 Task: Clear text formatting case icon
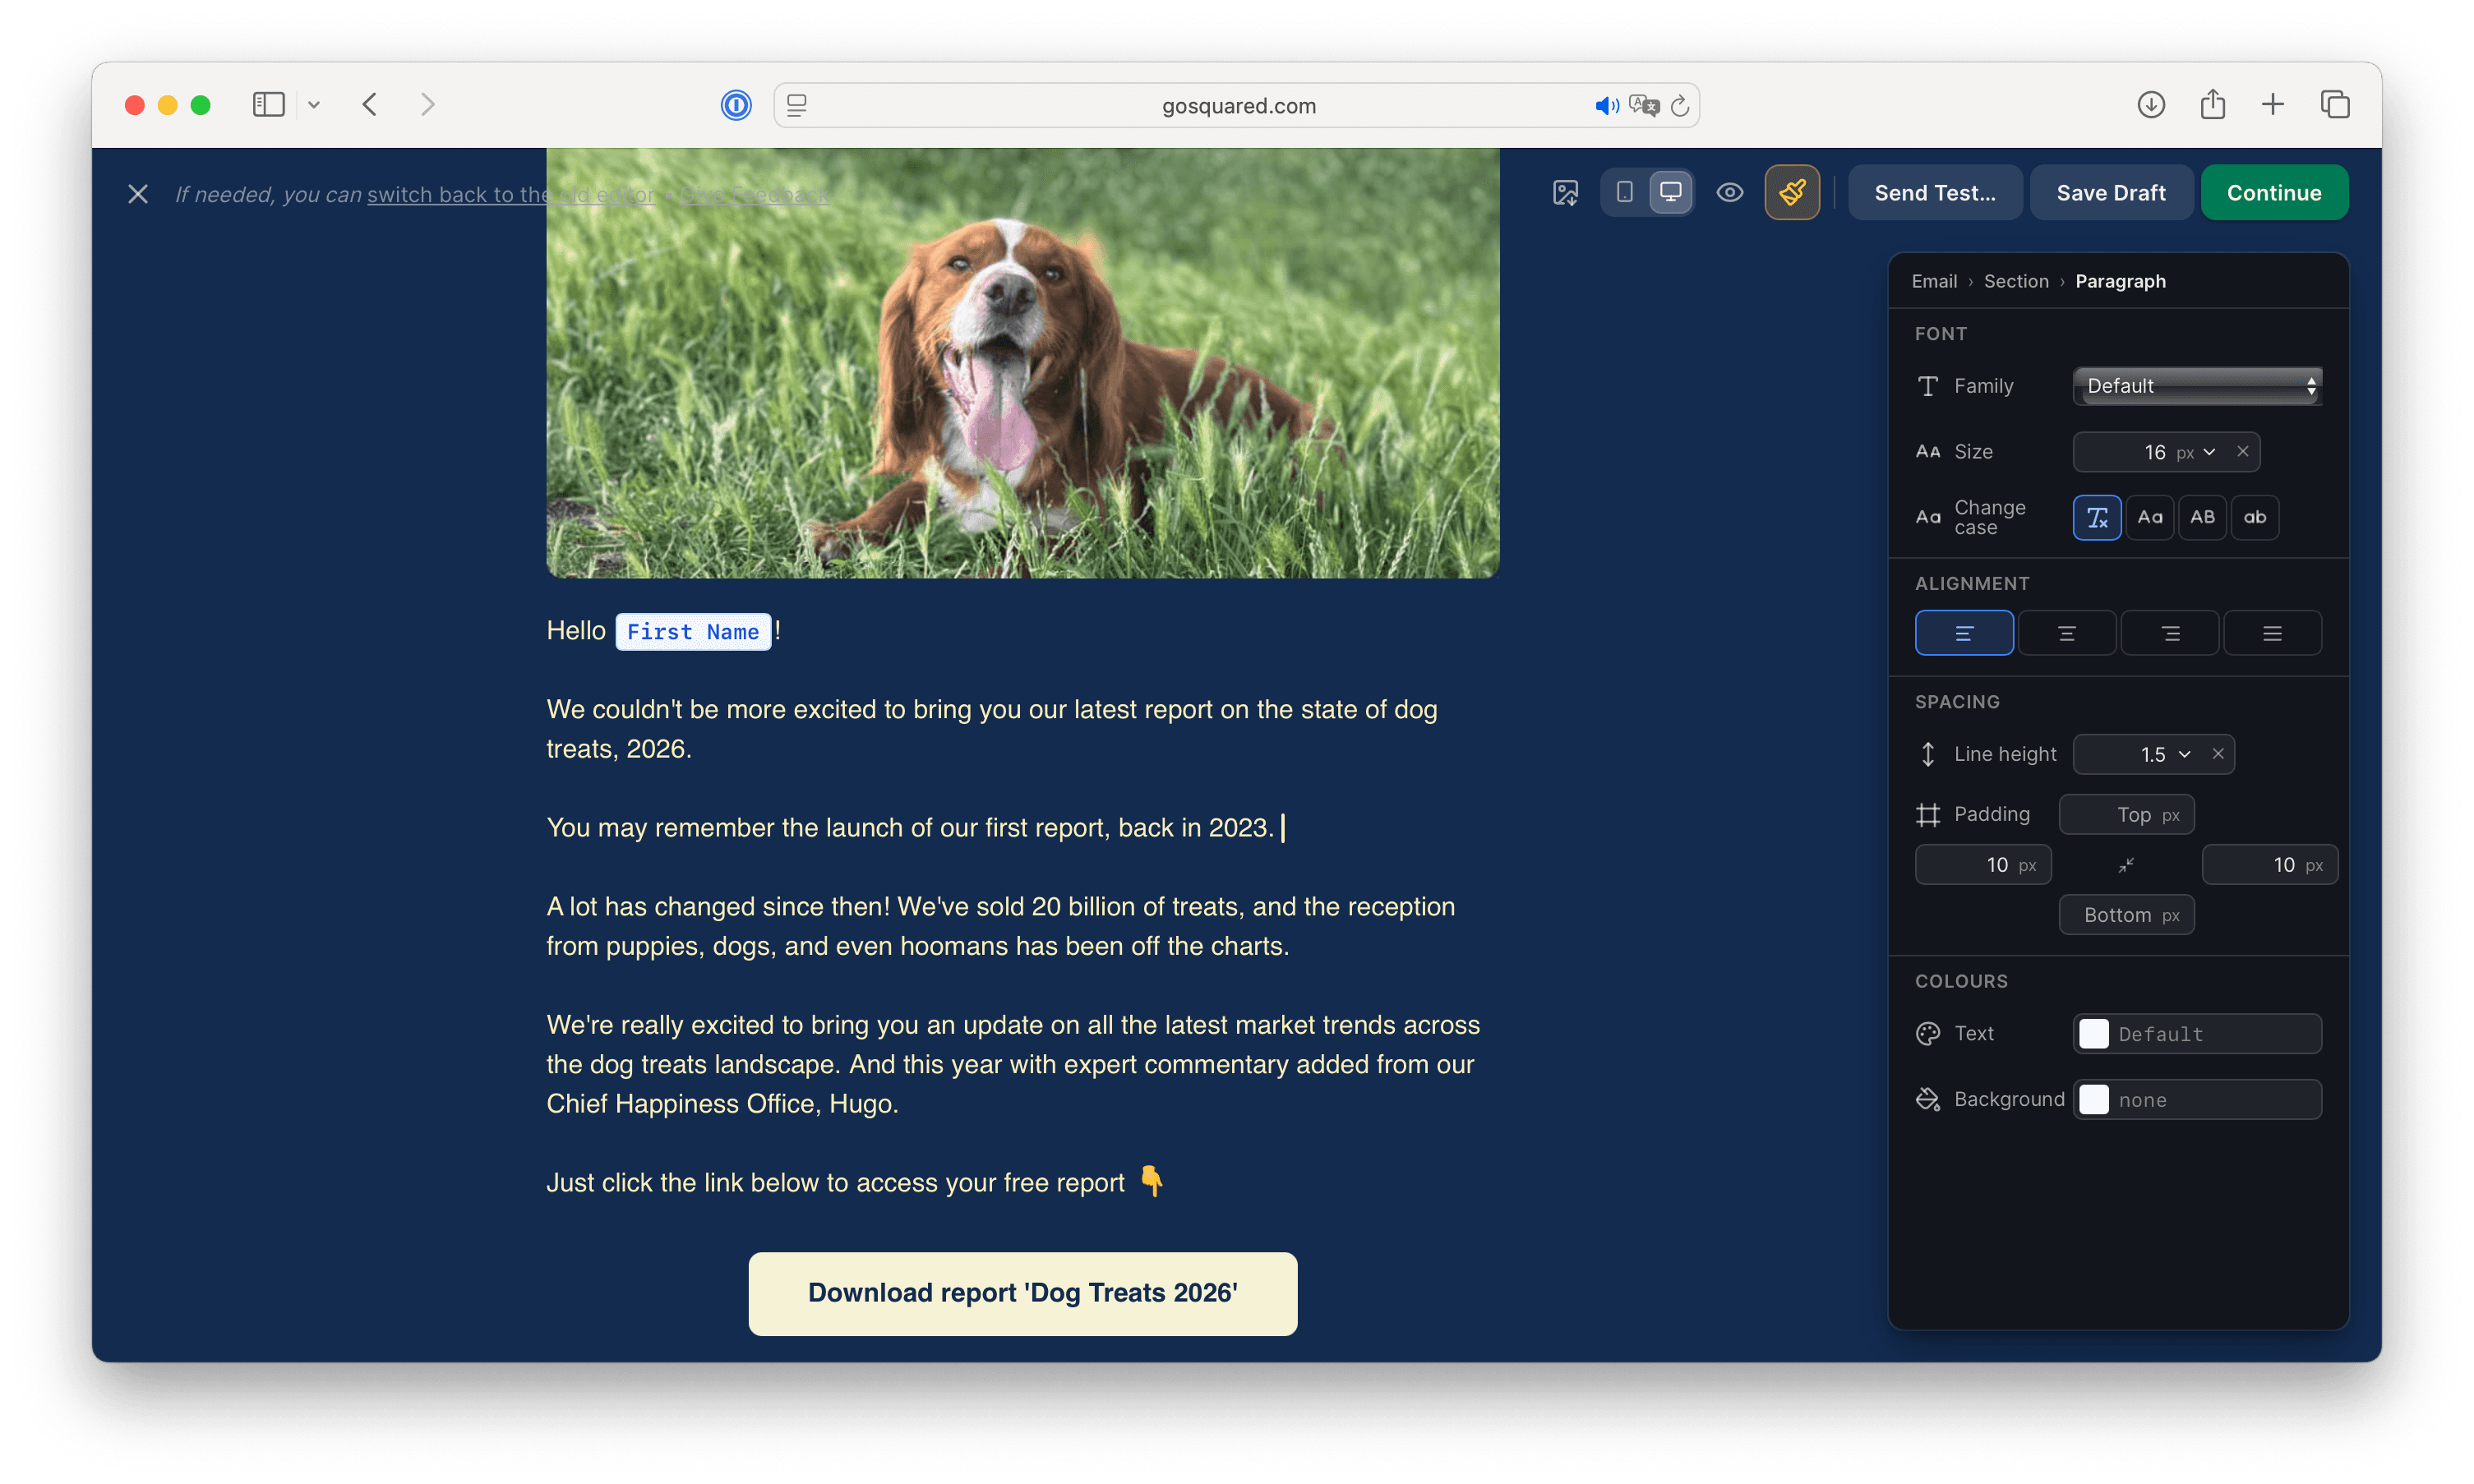click(x=2097, y=517)
